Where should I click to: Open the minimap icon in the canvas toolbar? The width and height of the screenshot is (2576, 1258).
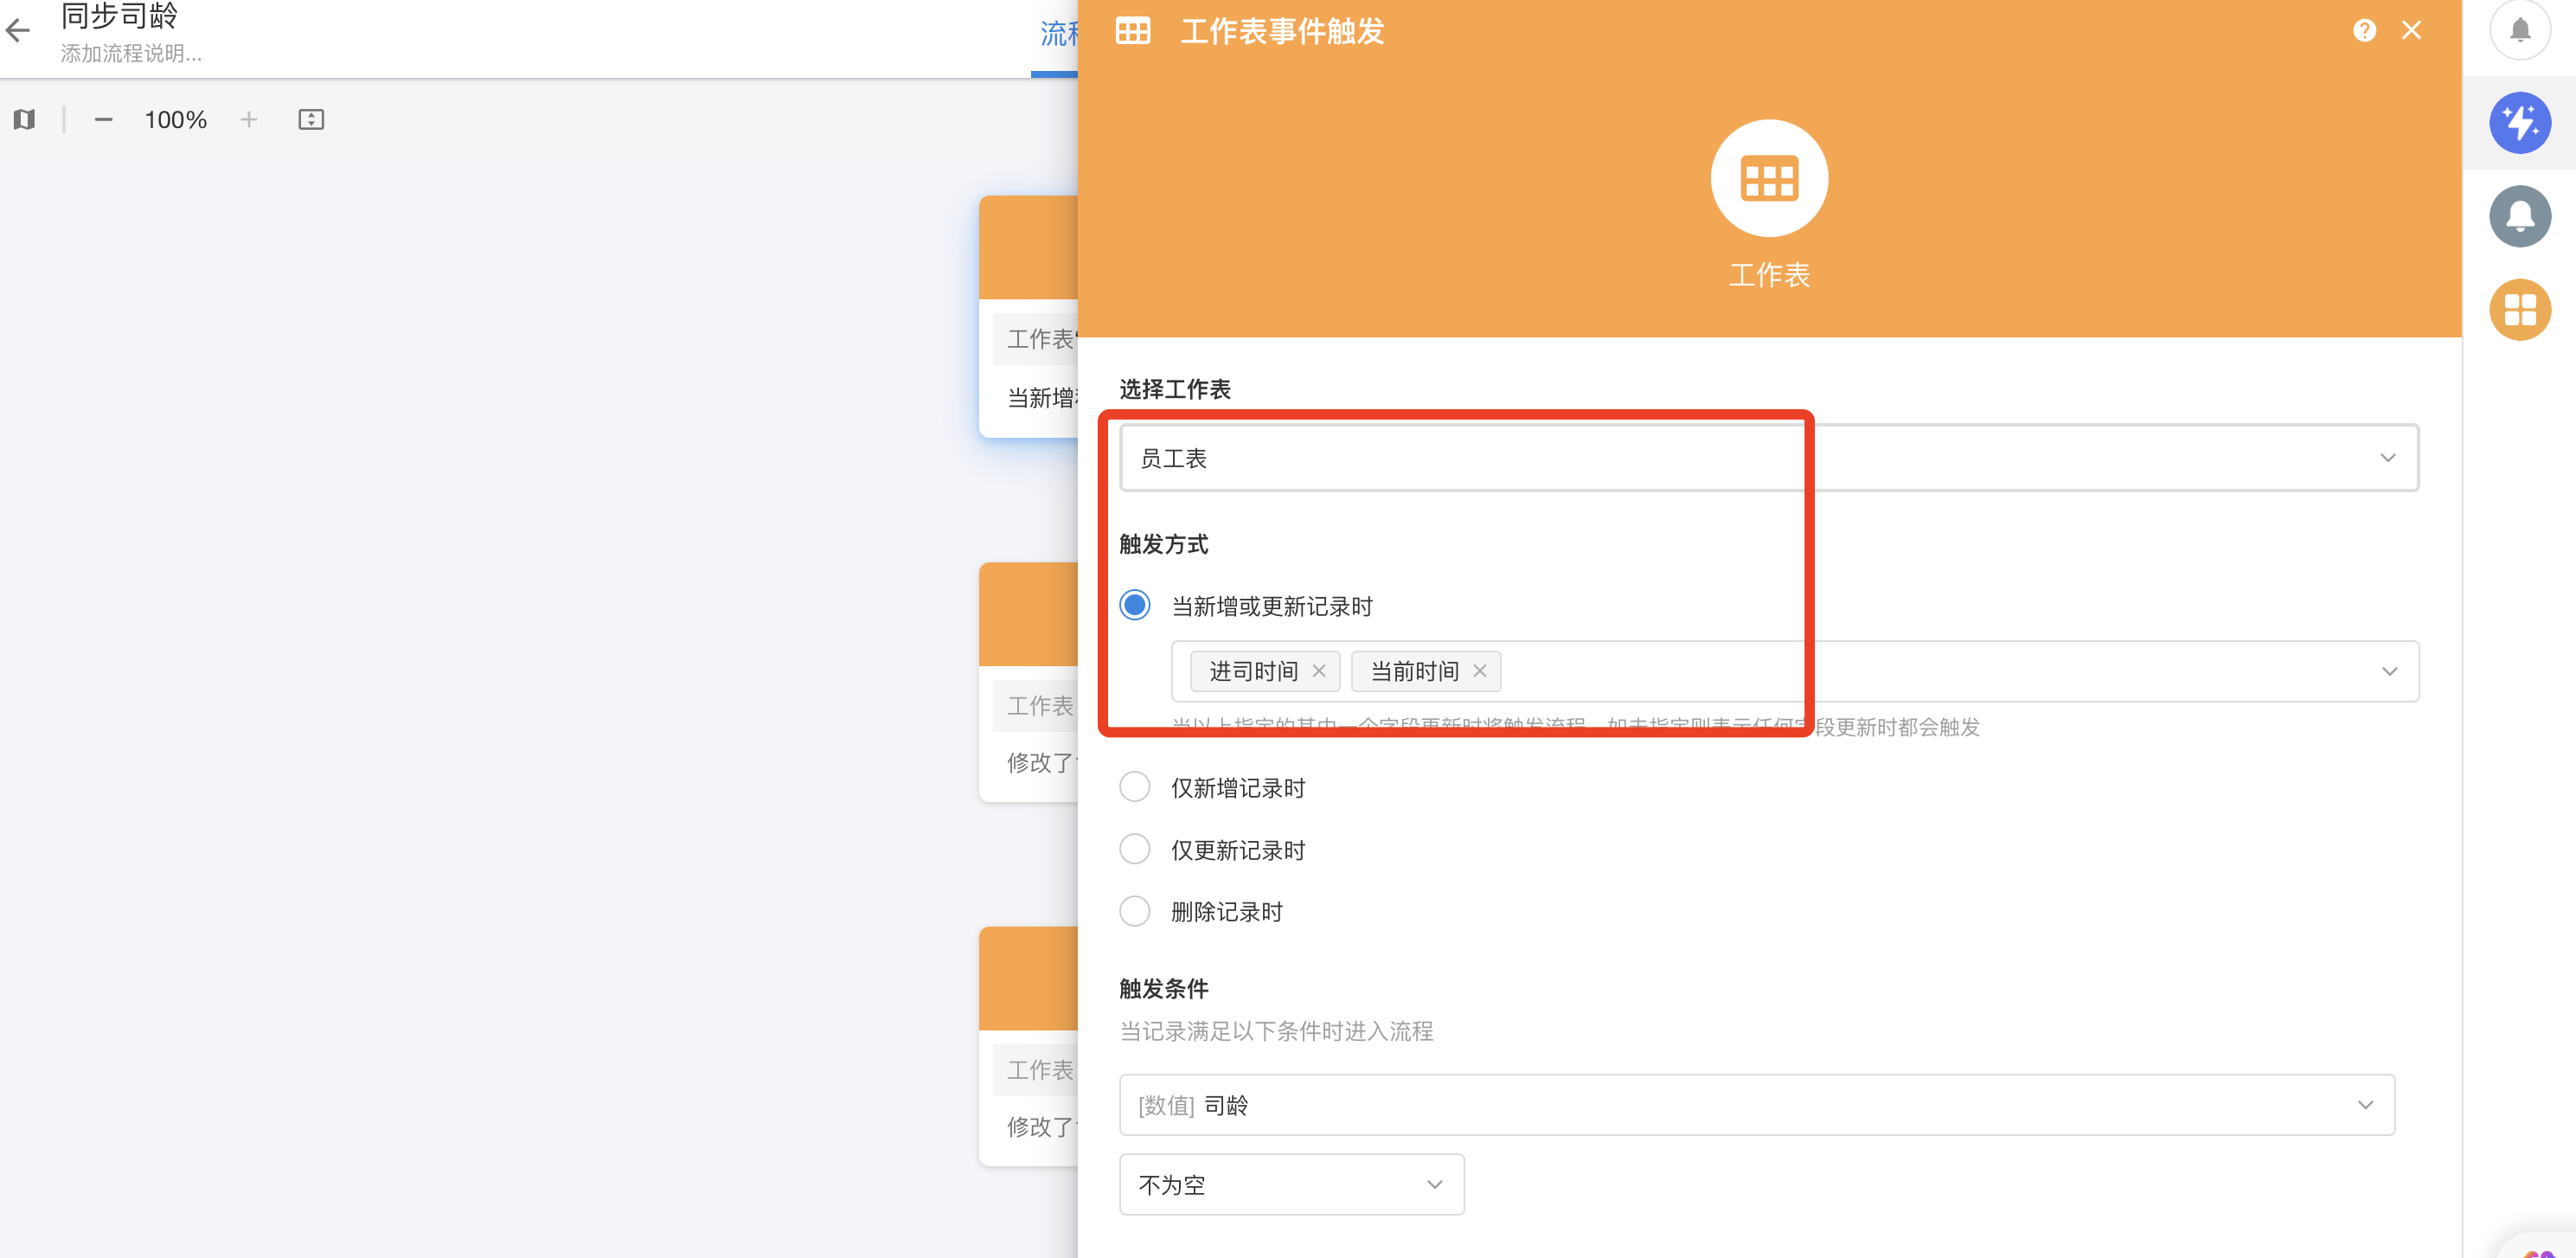[x=25, y=120]
